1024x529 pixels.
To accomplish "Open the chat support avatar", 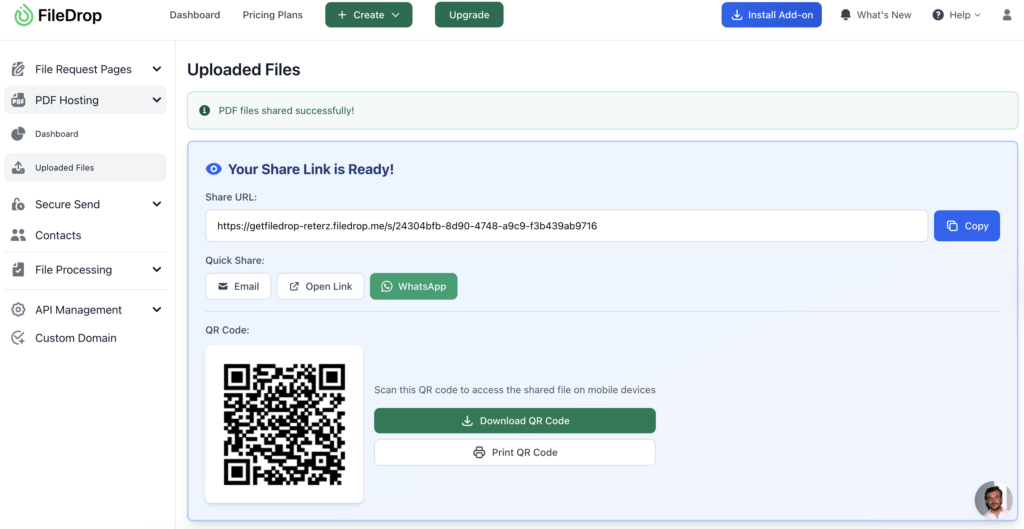I will click(993, 500).
